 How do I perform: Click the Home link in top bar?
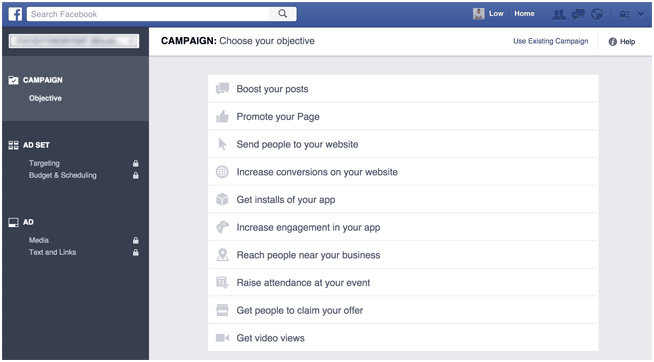[524, 14]
